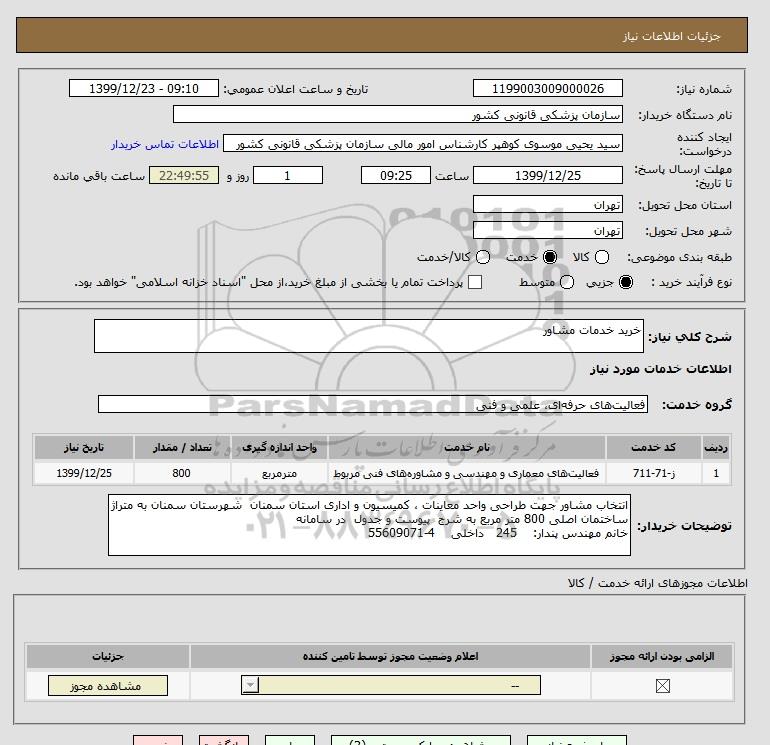The image size is (770, 745).
Task: Select the کالا radio button
Action: (x=602, y=257)
